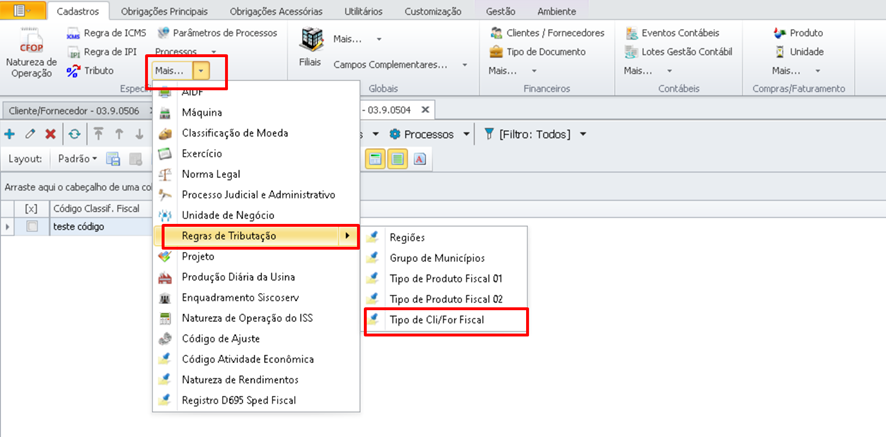Image resolution: width=886 pixels, height=437 pixels.
Task: Choose Processo Judicial e Administrativo
Action: point(259,194)
